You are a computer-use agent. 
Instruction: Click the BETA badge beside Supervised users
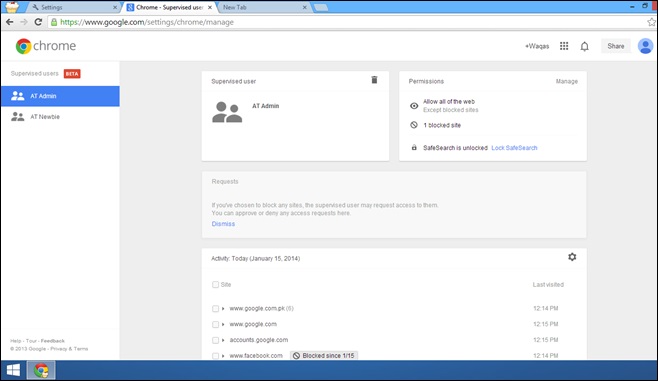point(72,74)
